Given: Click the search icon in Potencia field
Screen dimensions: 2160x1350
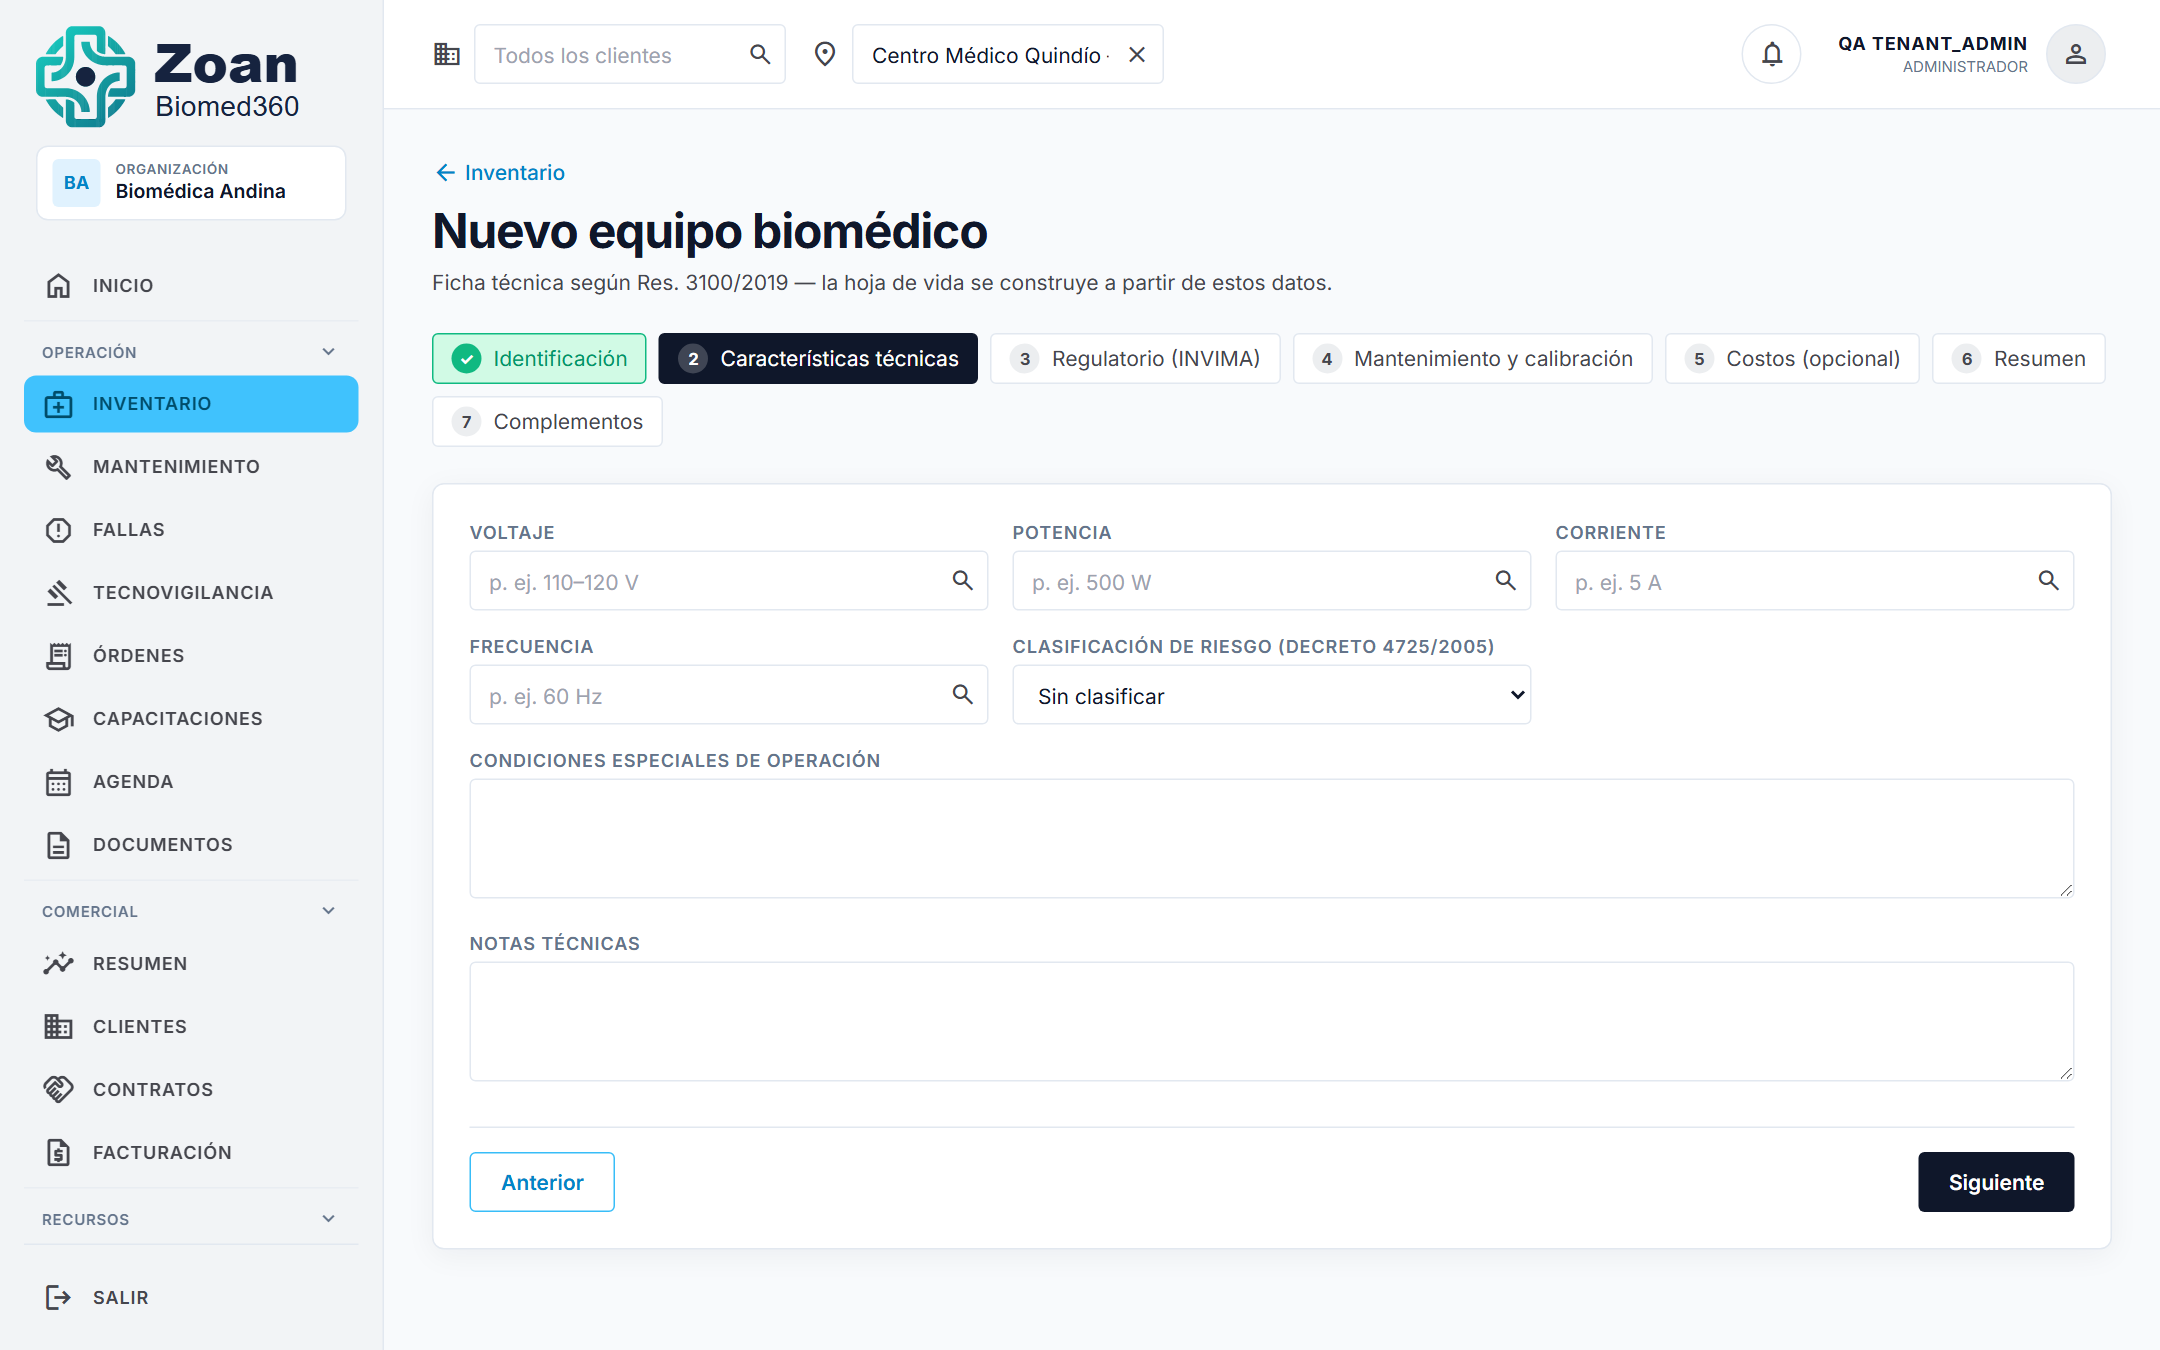Looking at the screenshot, I should pos(1506,581).
